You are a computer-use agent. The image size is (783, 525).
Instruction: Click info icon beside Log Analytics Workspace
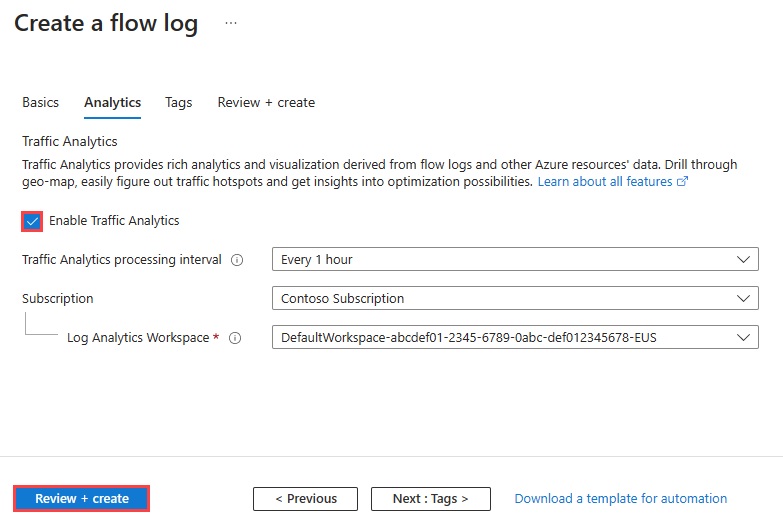[235, 338]
